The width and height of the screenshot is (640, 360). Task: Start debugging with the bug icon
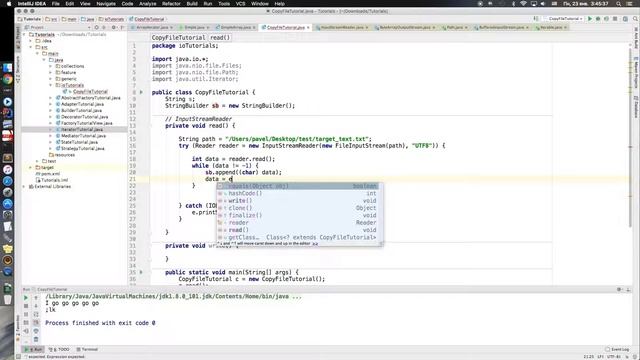[x=598, y=19]
